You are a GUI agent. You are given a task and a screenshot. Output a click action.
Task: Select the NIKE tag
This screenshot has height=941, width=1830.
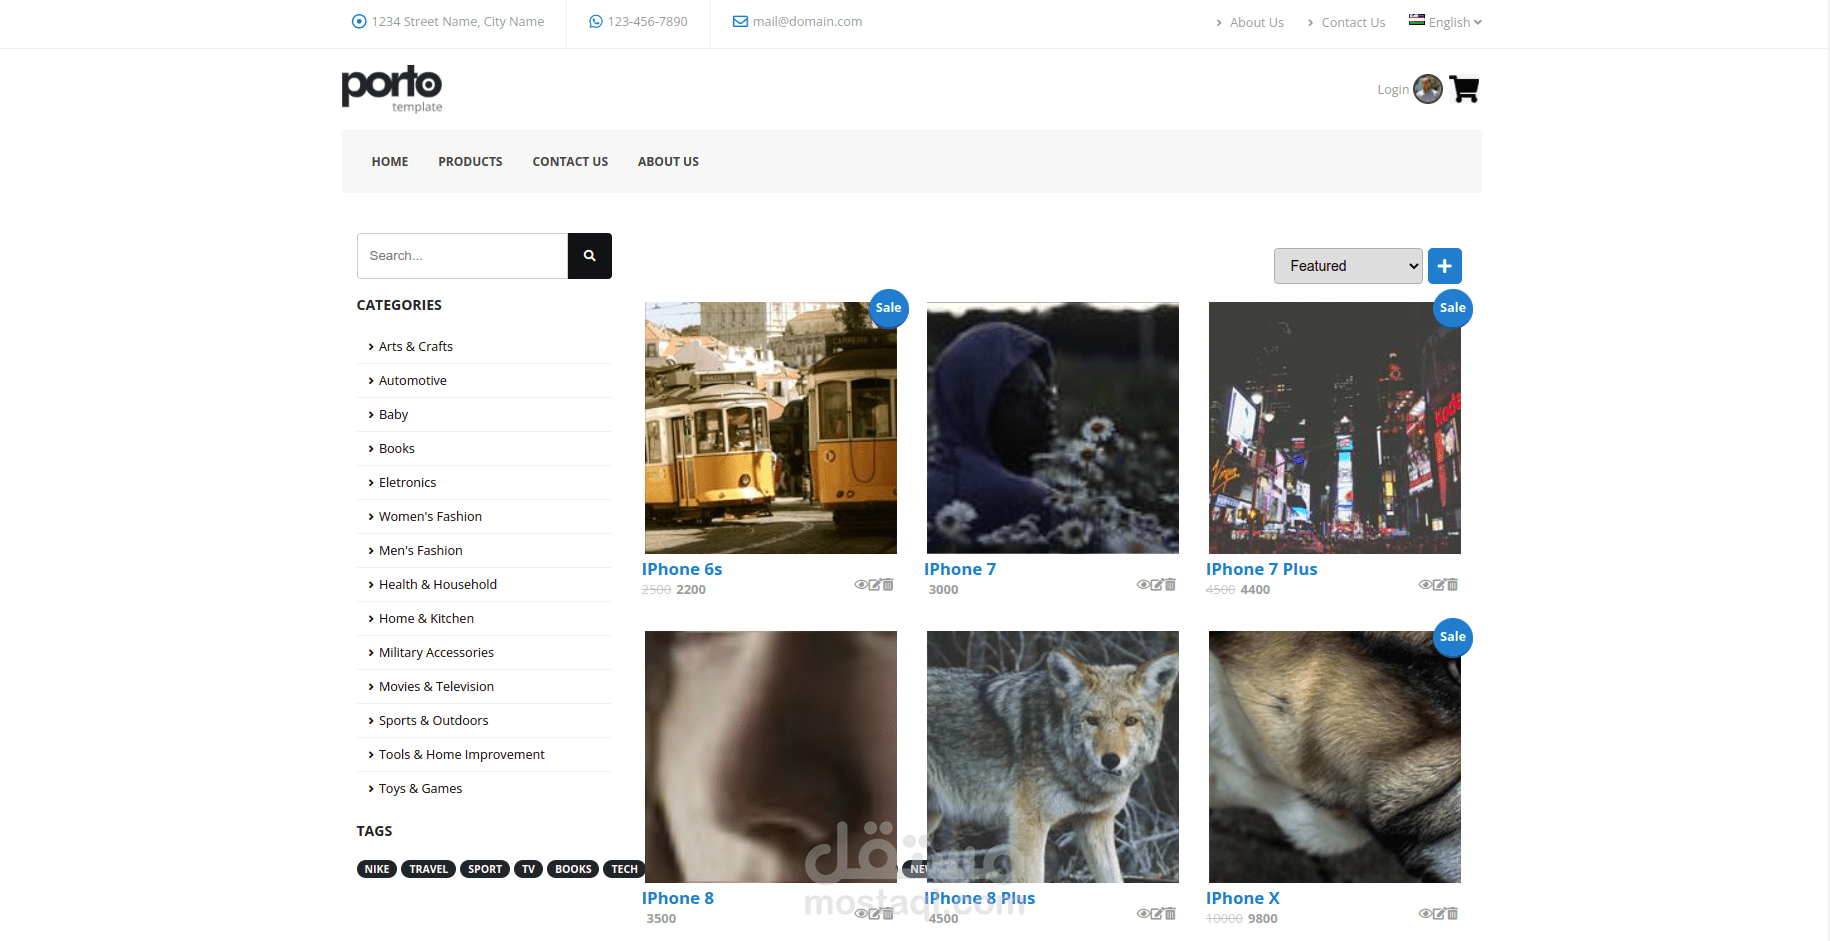click(x=377, y=869)
